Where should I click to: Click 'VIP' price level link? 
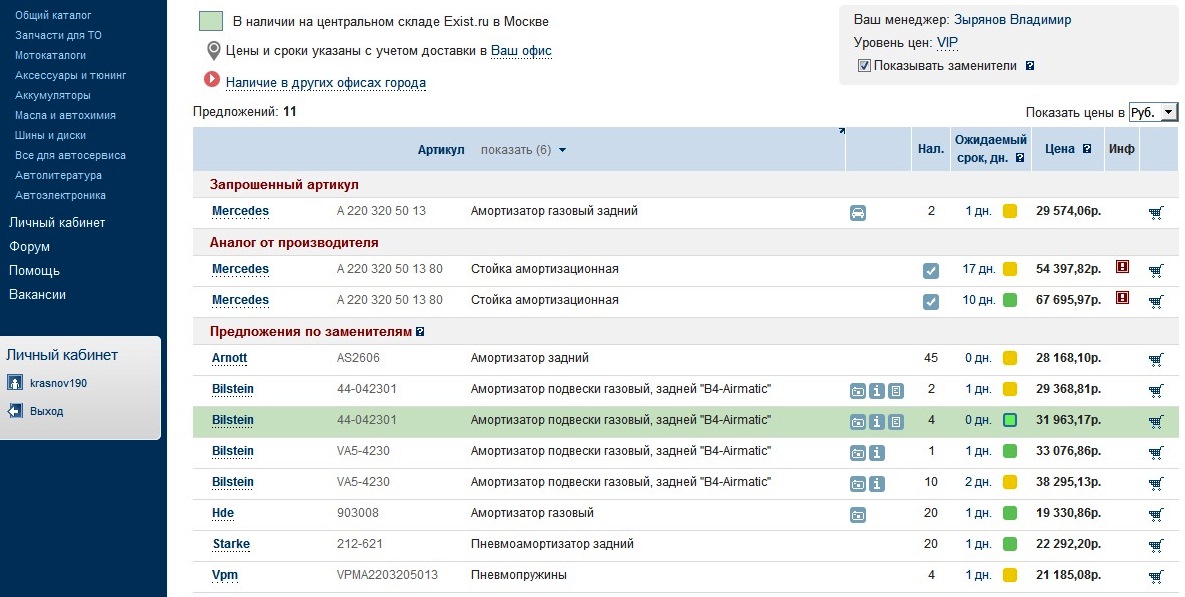click(948, 42)
